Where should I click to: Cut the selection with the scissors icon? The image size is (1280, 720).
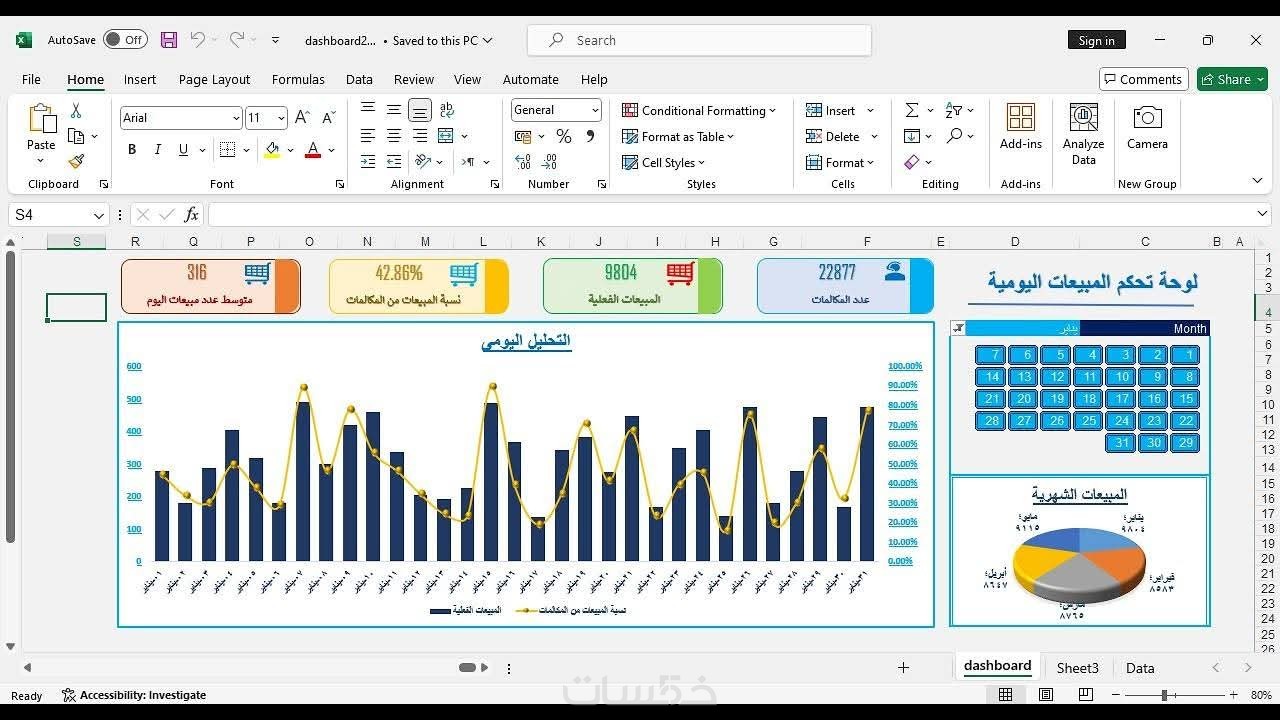(76, 111)
